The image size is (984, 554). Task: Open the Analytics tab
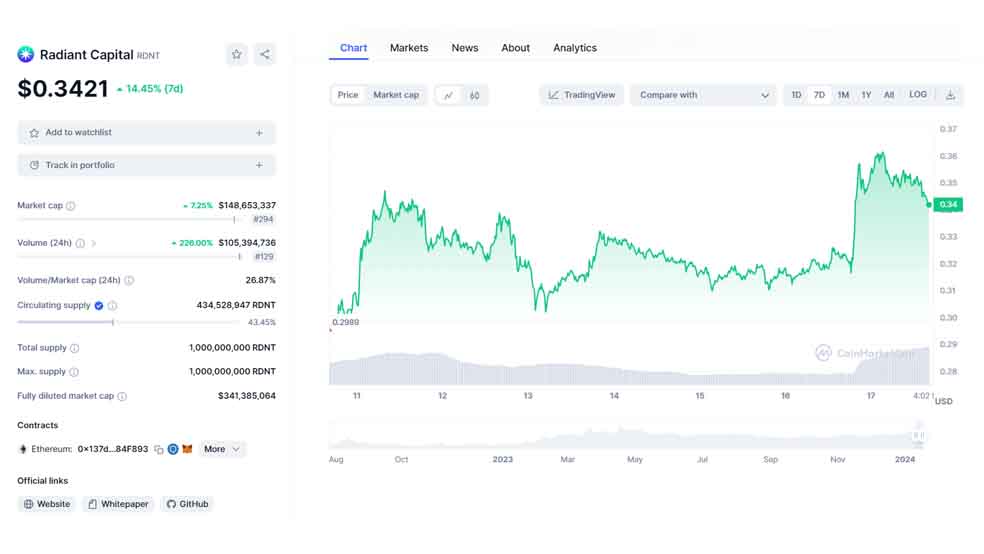574,48
